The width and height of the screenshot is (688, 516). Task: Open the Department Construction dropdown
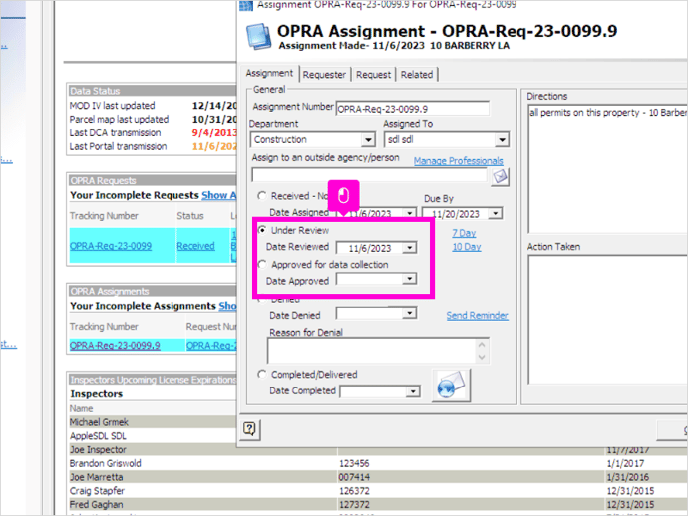[x=368, y=140]
